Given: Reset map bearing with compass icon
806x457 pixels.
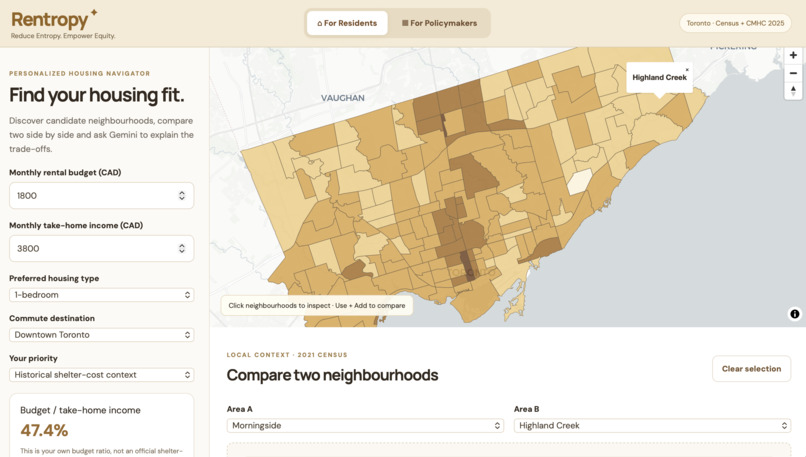Looking at the screenshot, I should pos(793,90).
